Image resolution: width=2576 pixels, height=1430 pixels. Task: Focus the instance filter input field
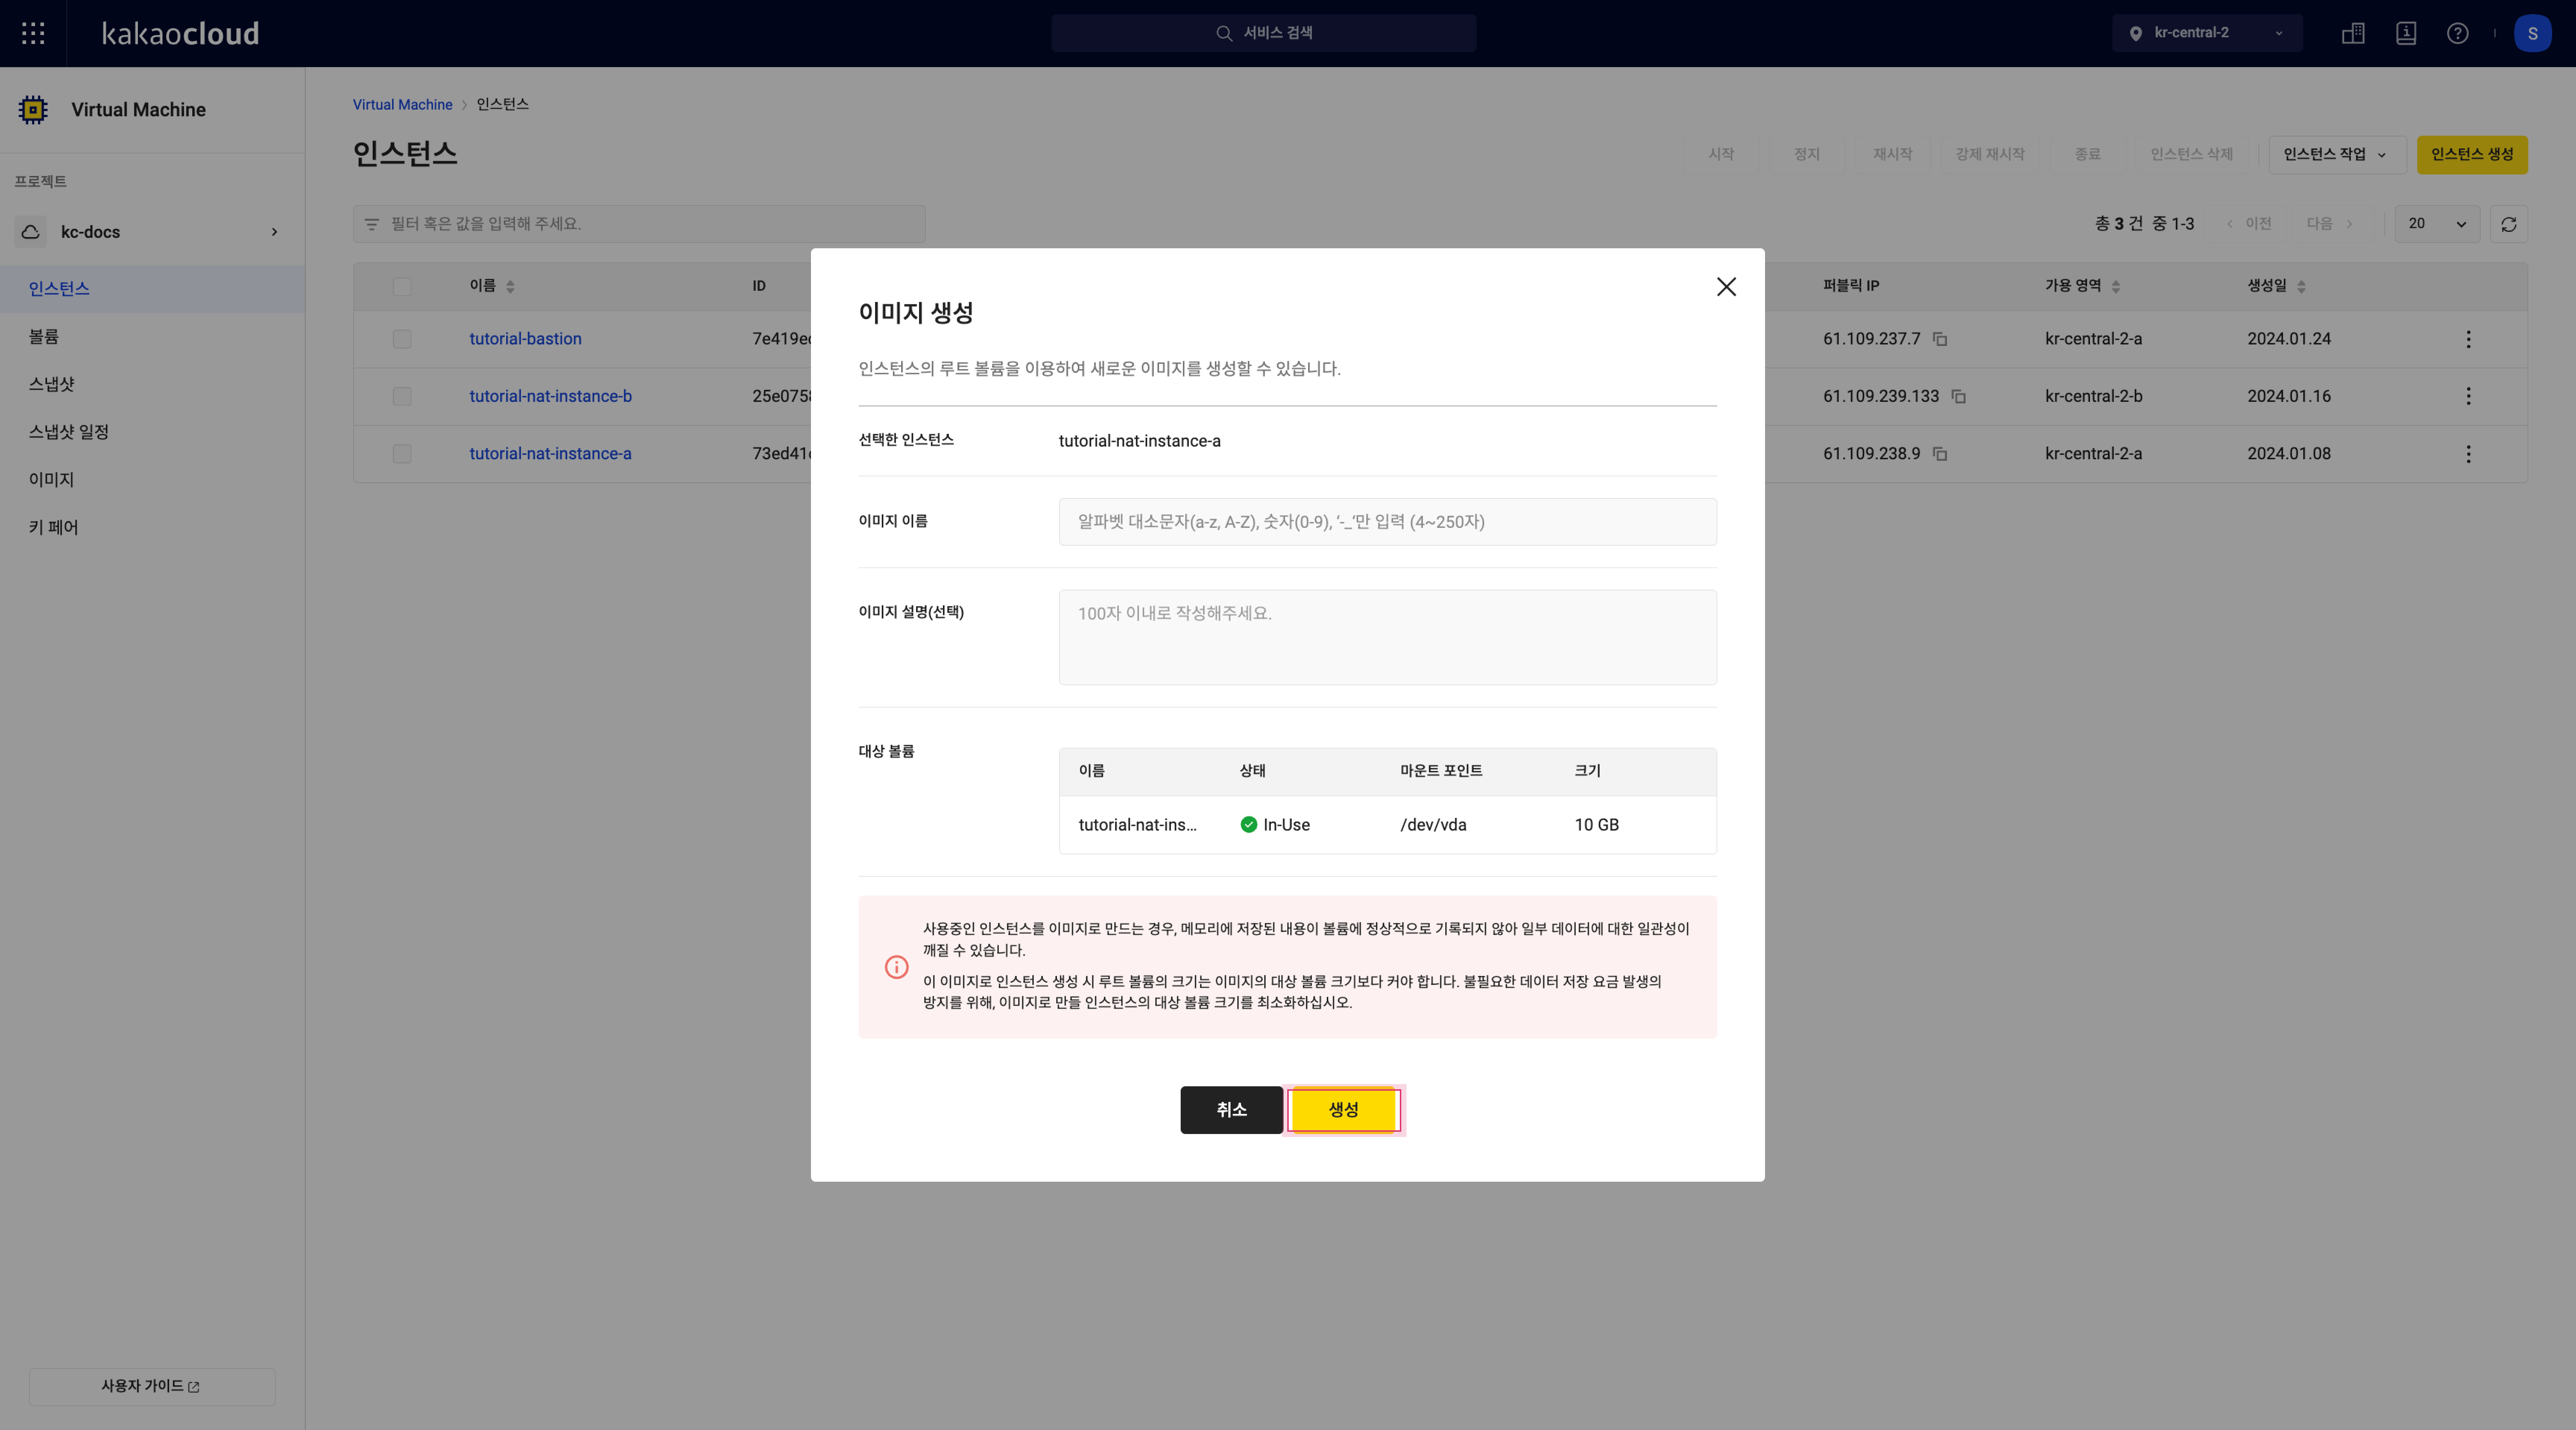639,224
